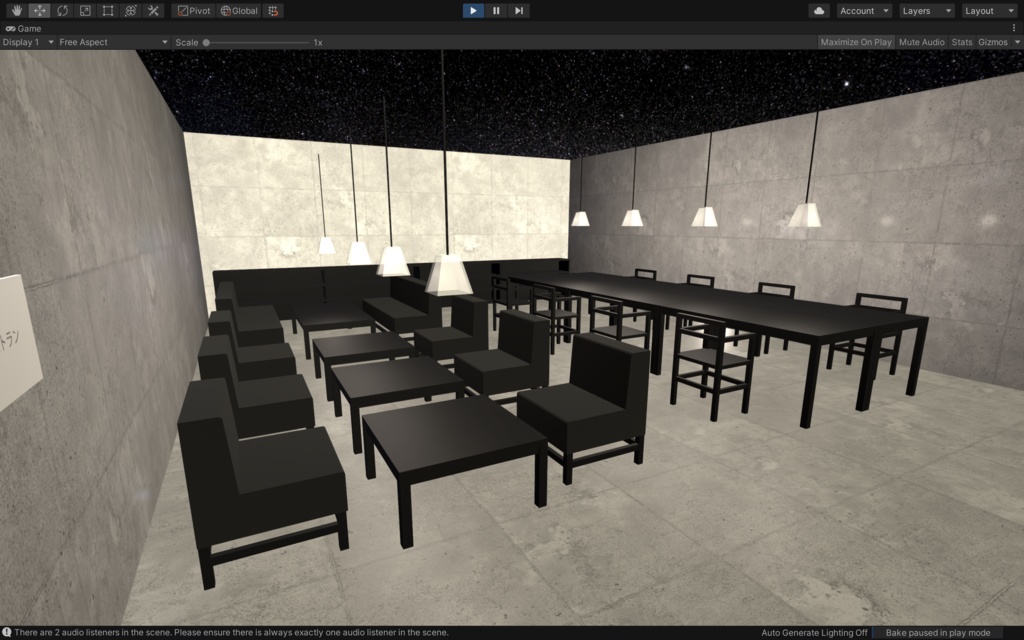Show Stats overlay in Game view

(x=963, y=42)
